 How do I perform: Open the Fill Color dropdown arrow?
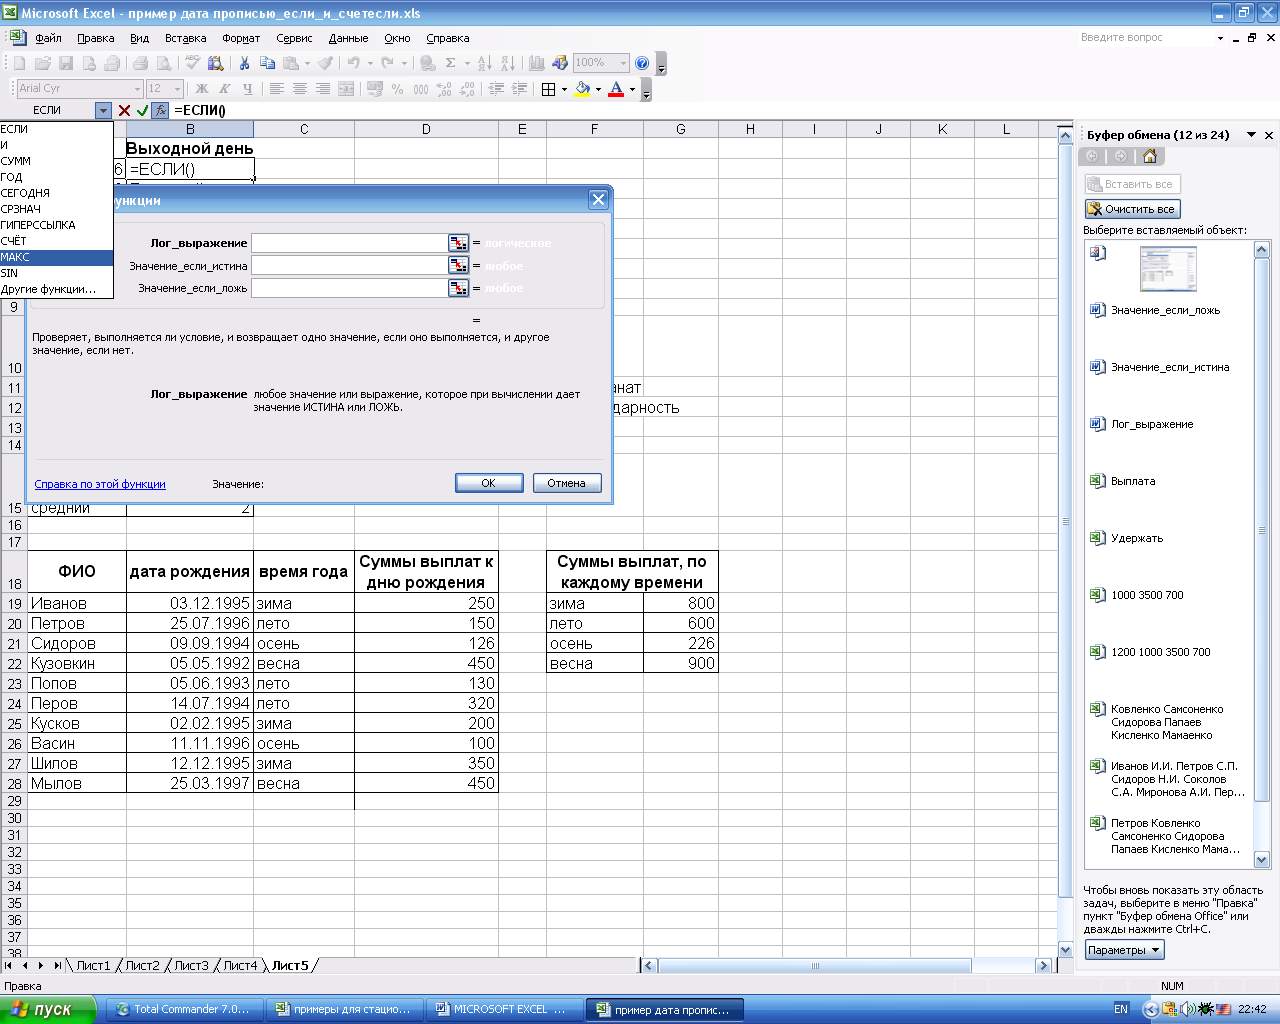click(598, 89)
